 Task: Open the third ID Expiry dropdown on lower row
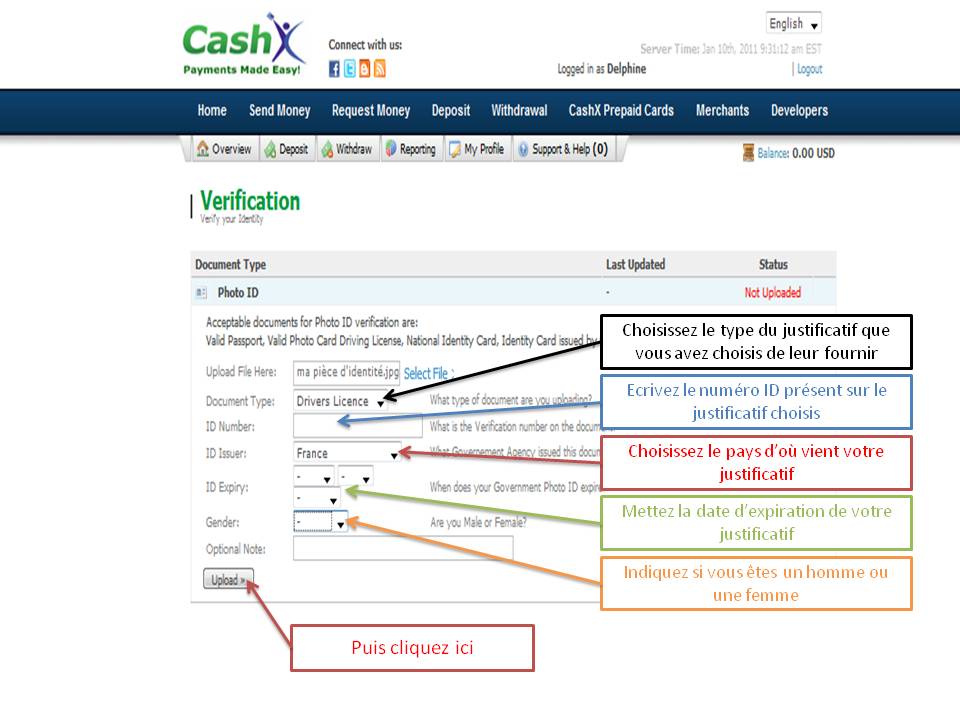coord(316,498)
